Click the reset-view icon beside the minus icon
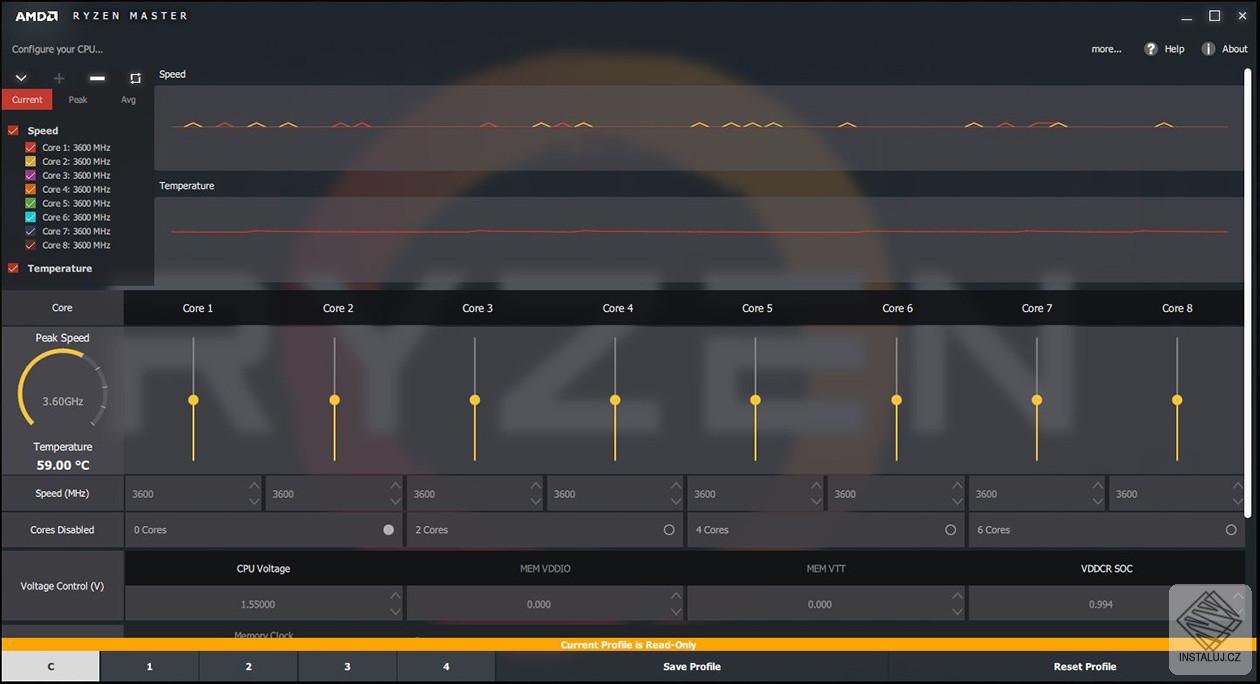Screen dimensions: 1260x684 click(133, 78)
